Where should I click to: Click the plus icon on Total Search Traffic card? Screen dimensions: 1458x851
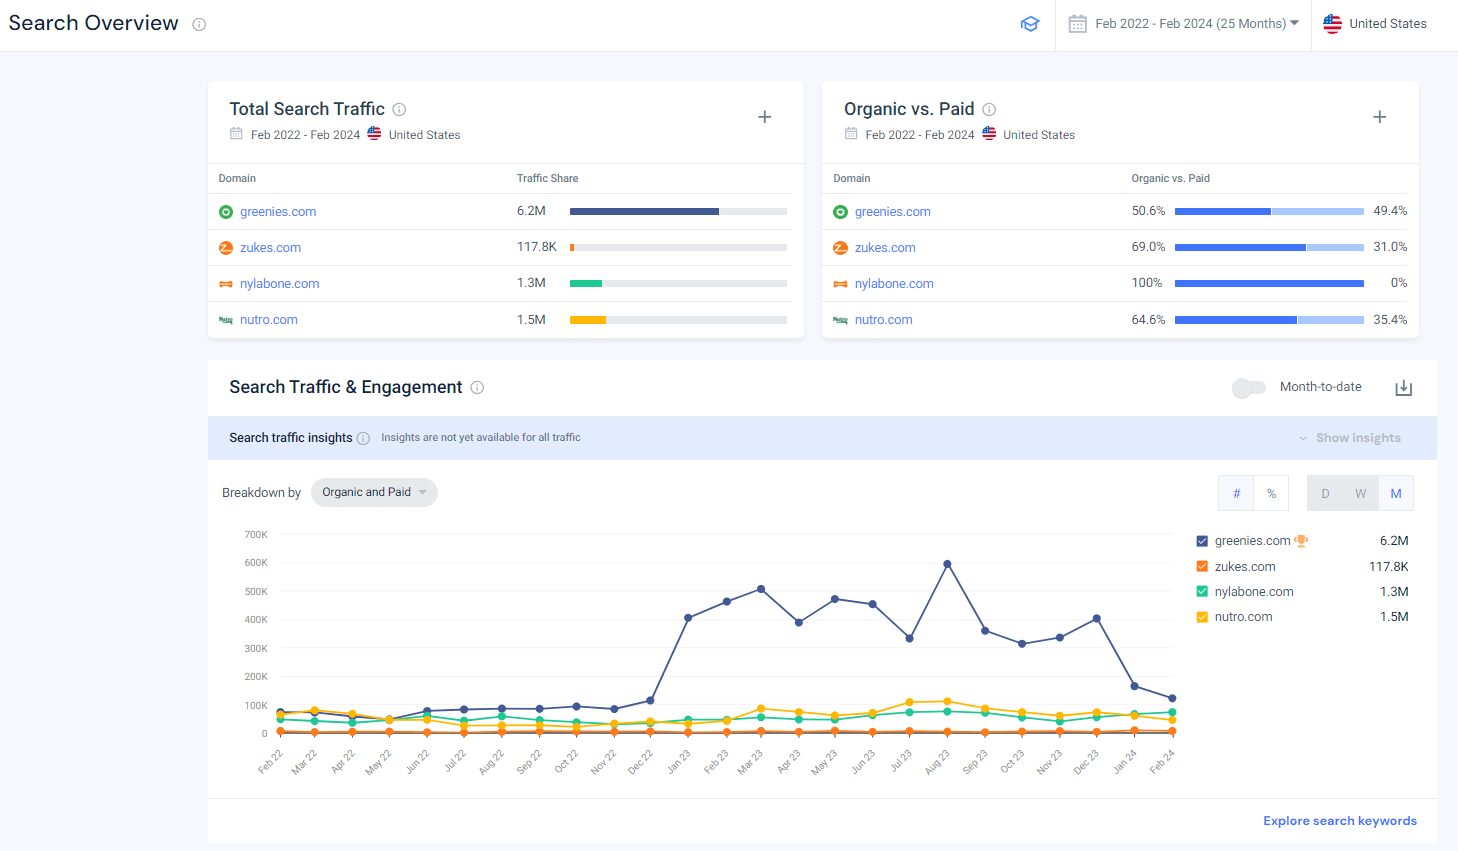pos(765,116)
